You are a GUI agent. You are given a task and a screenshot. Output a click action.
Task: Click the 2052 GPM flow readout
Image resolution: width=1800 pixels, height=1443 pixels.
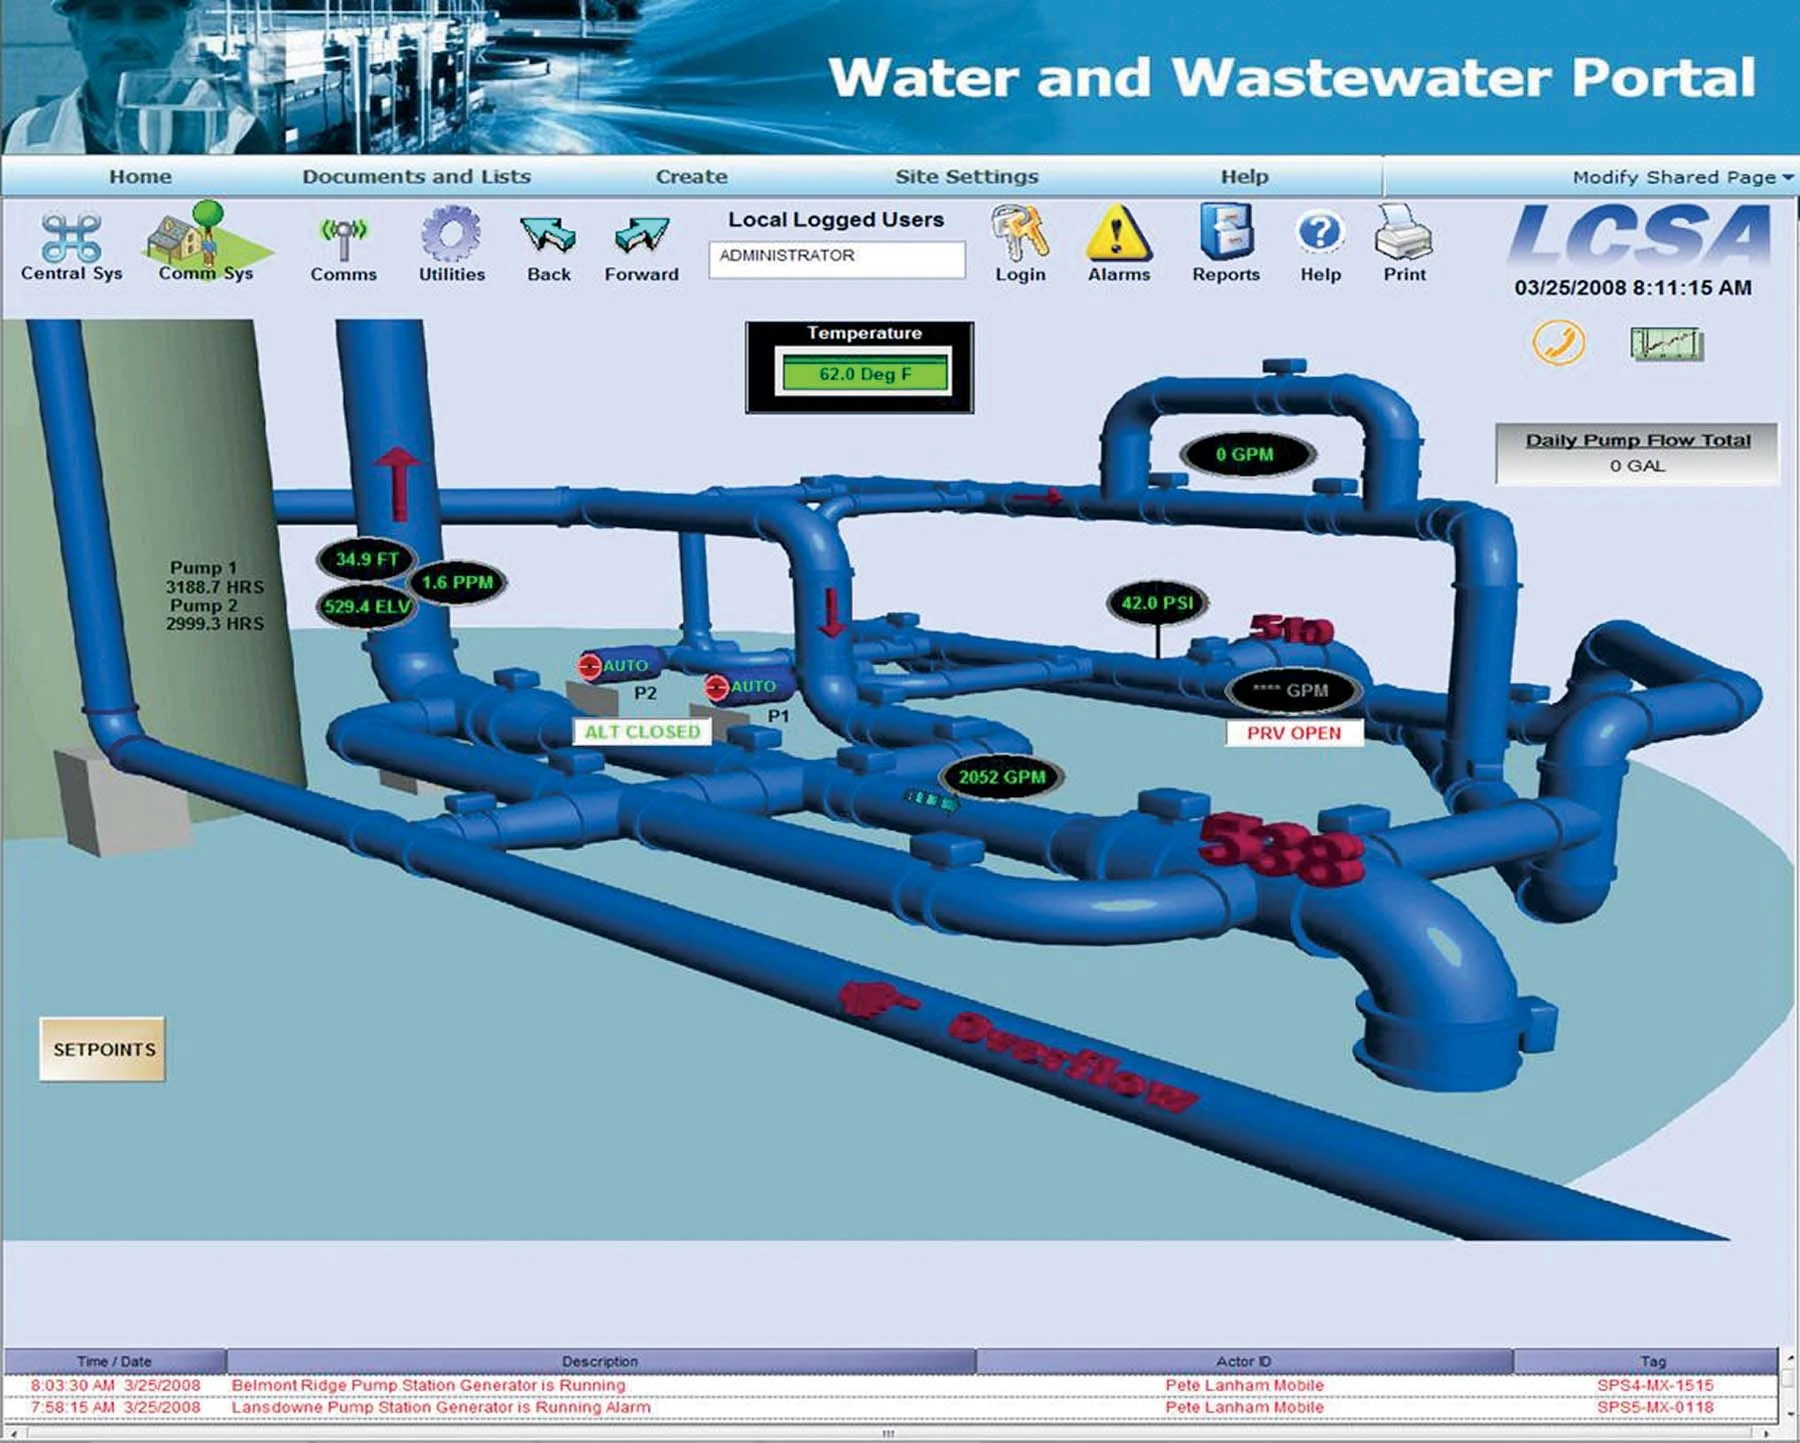(1002, 777)
